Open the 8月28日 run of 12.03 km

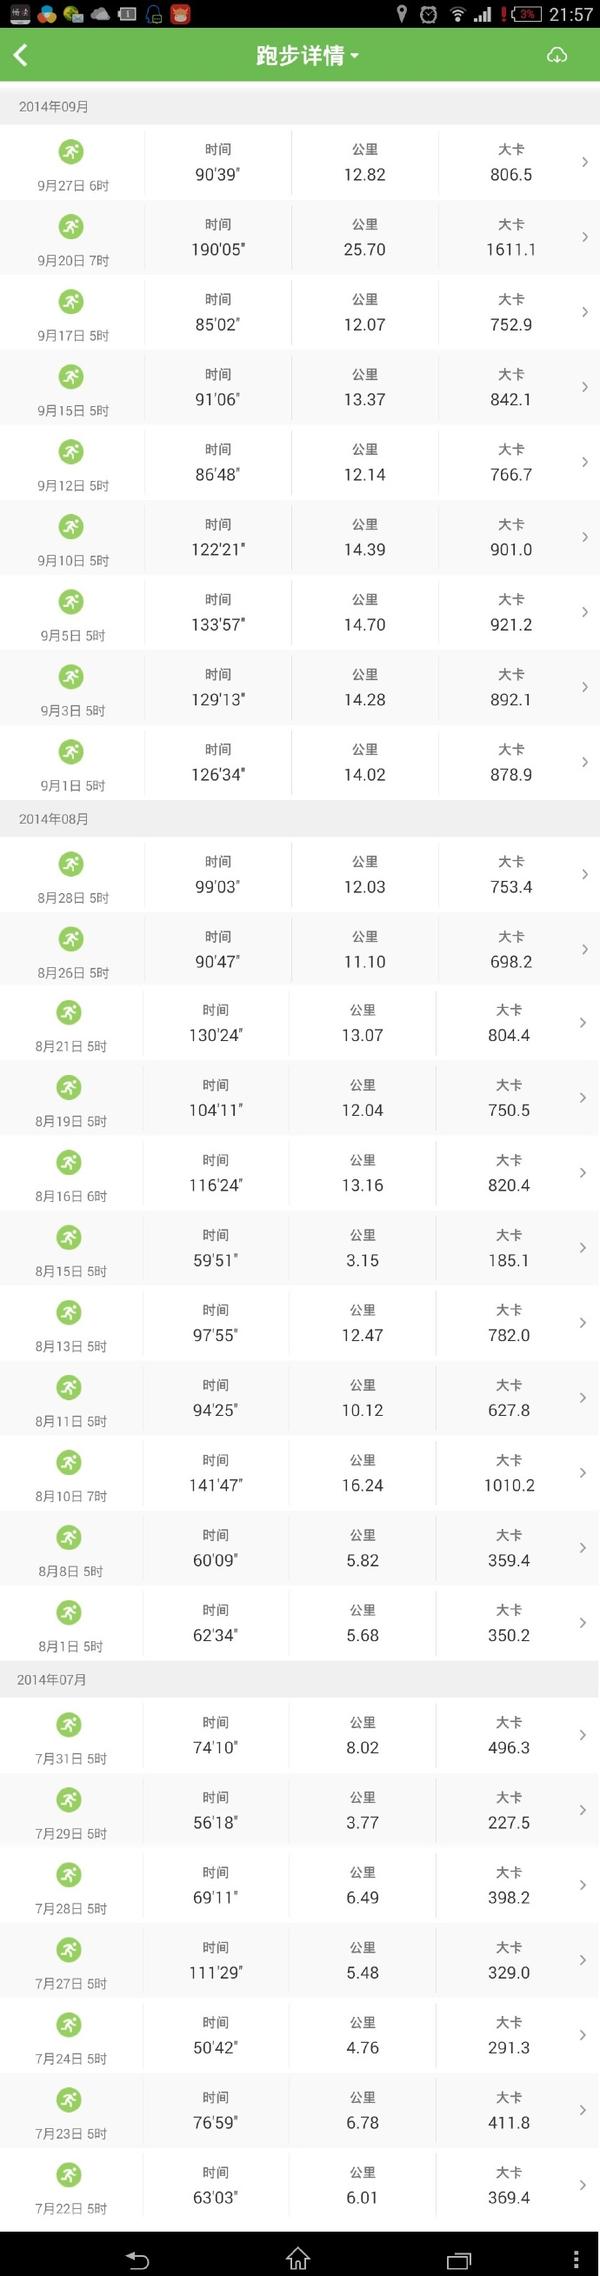click(x=300, y=874)
